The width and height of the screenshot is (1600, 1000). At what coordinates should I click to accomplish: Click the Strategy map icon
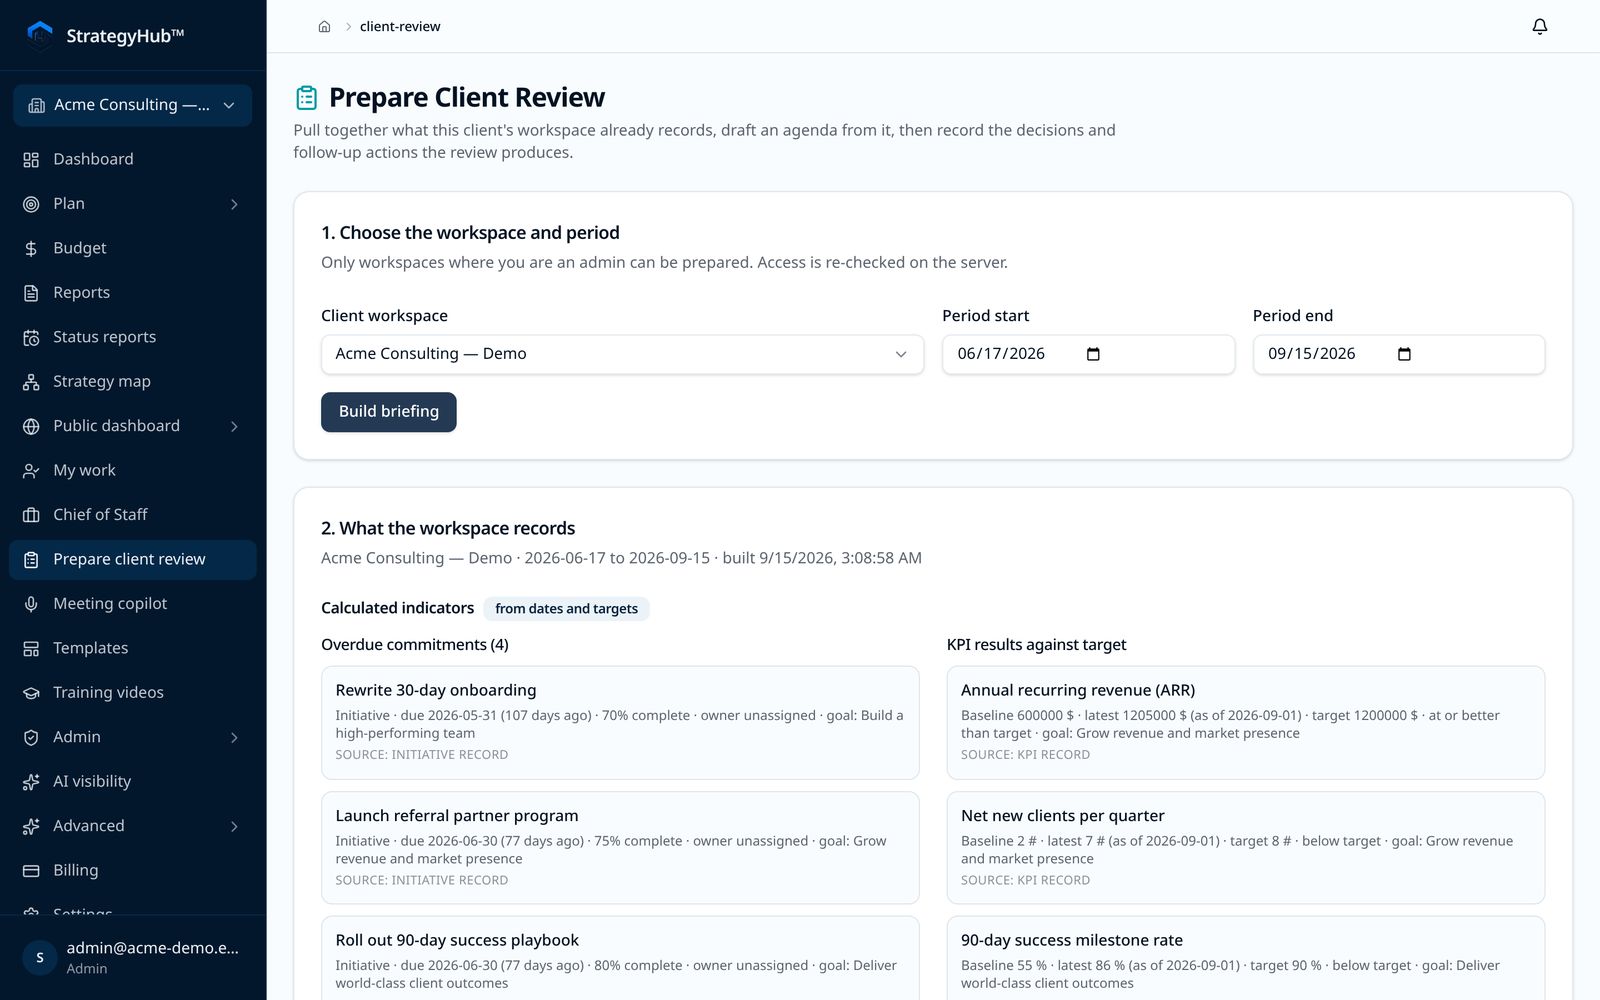click(x=31, y=382)
